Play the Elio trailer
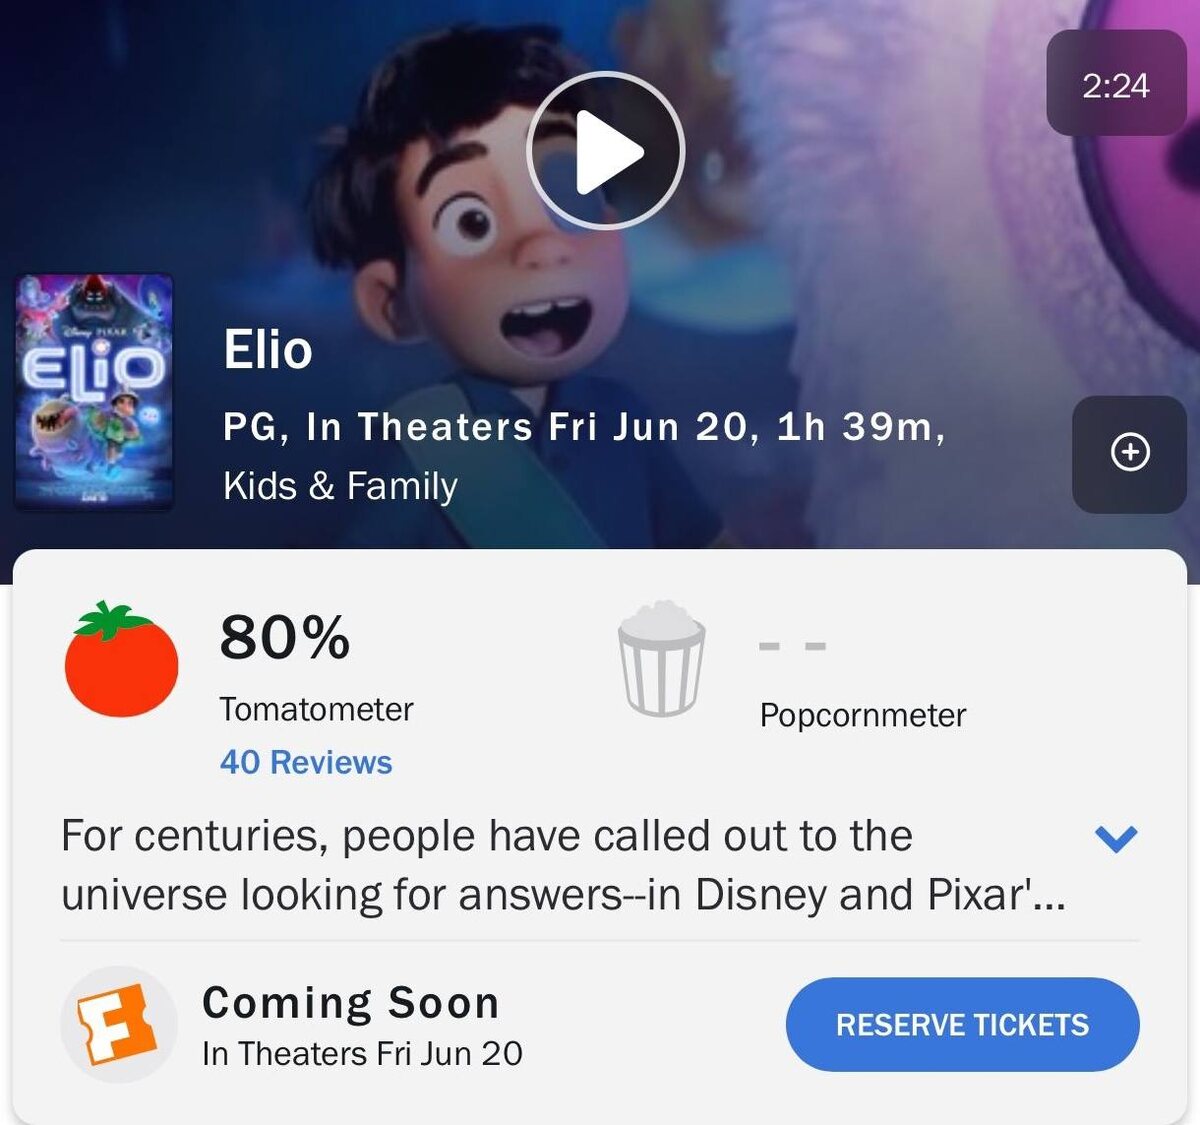Viewport: 1200px width, 1125px height. pyautogui.click(x=605, y=151)
